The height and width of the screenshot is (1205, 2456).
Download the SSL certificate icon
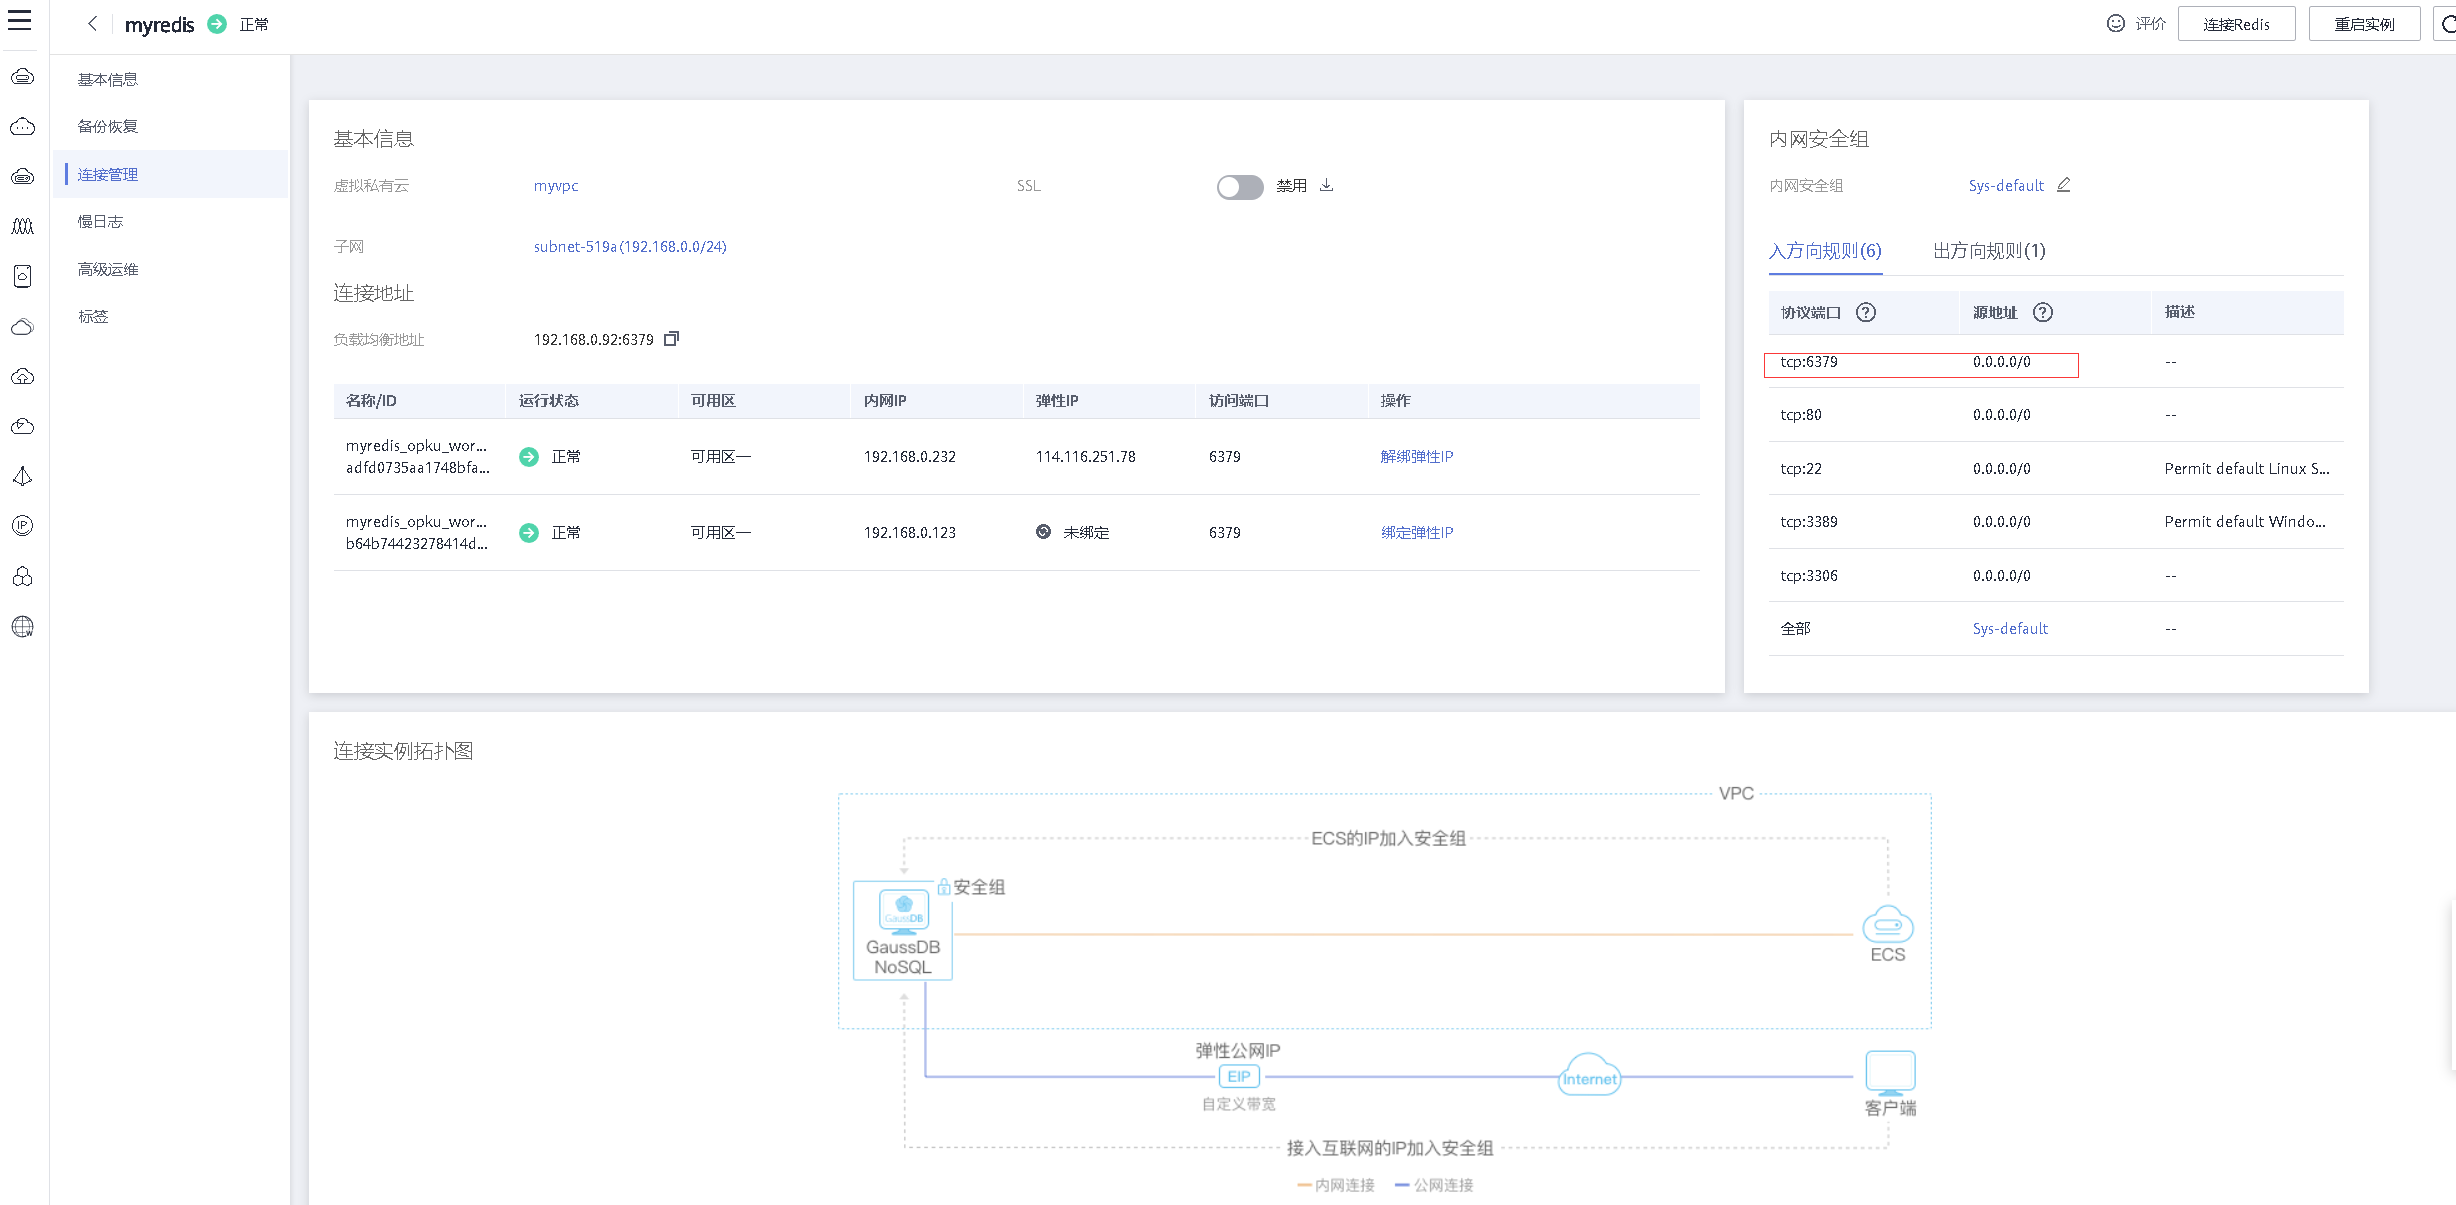tap(1326, 185)
